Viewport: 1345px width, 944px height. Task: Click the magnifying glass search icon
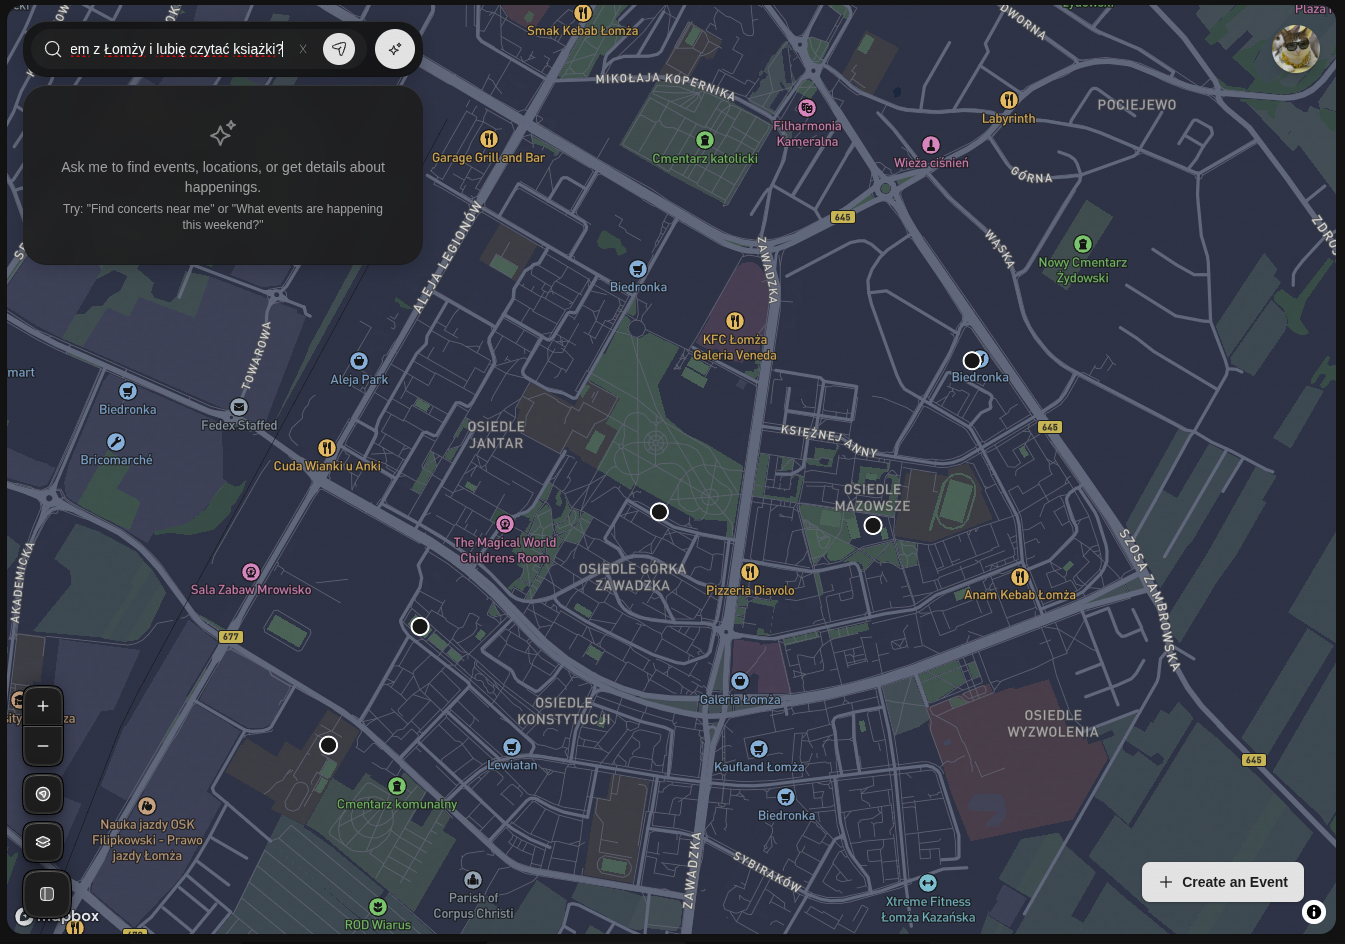pyautogui.click(x=53, y=49)
